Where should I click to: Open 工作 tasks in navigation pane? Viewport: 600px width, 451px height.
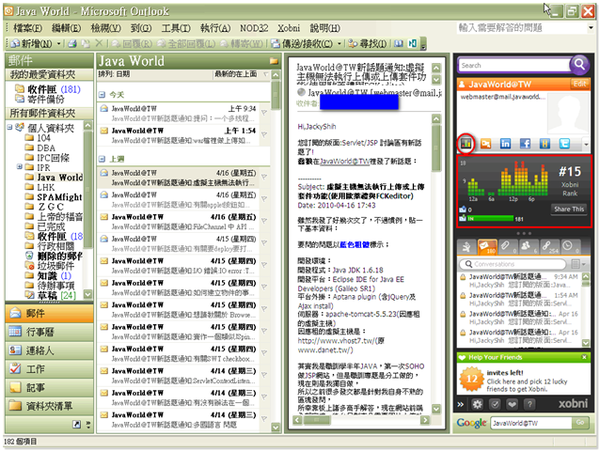point(49,369)
